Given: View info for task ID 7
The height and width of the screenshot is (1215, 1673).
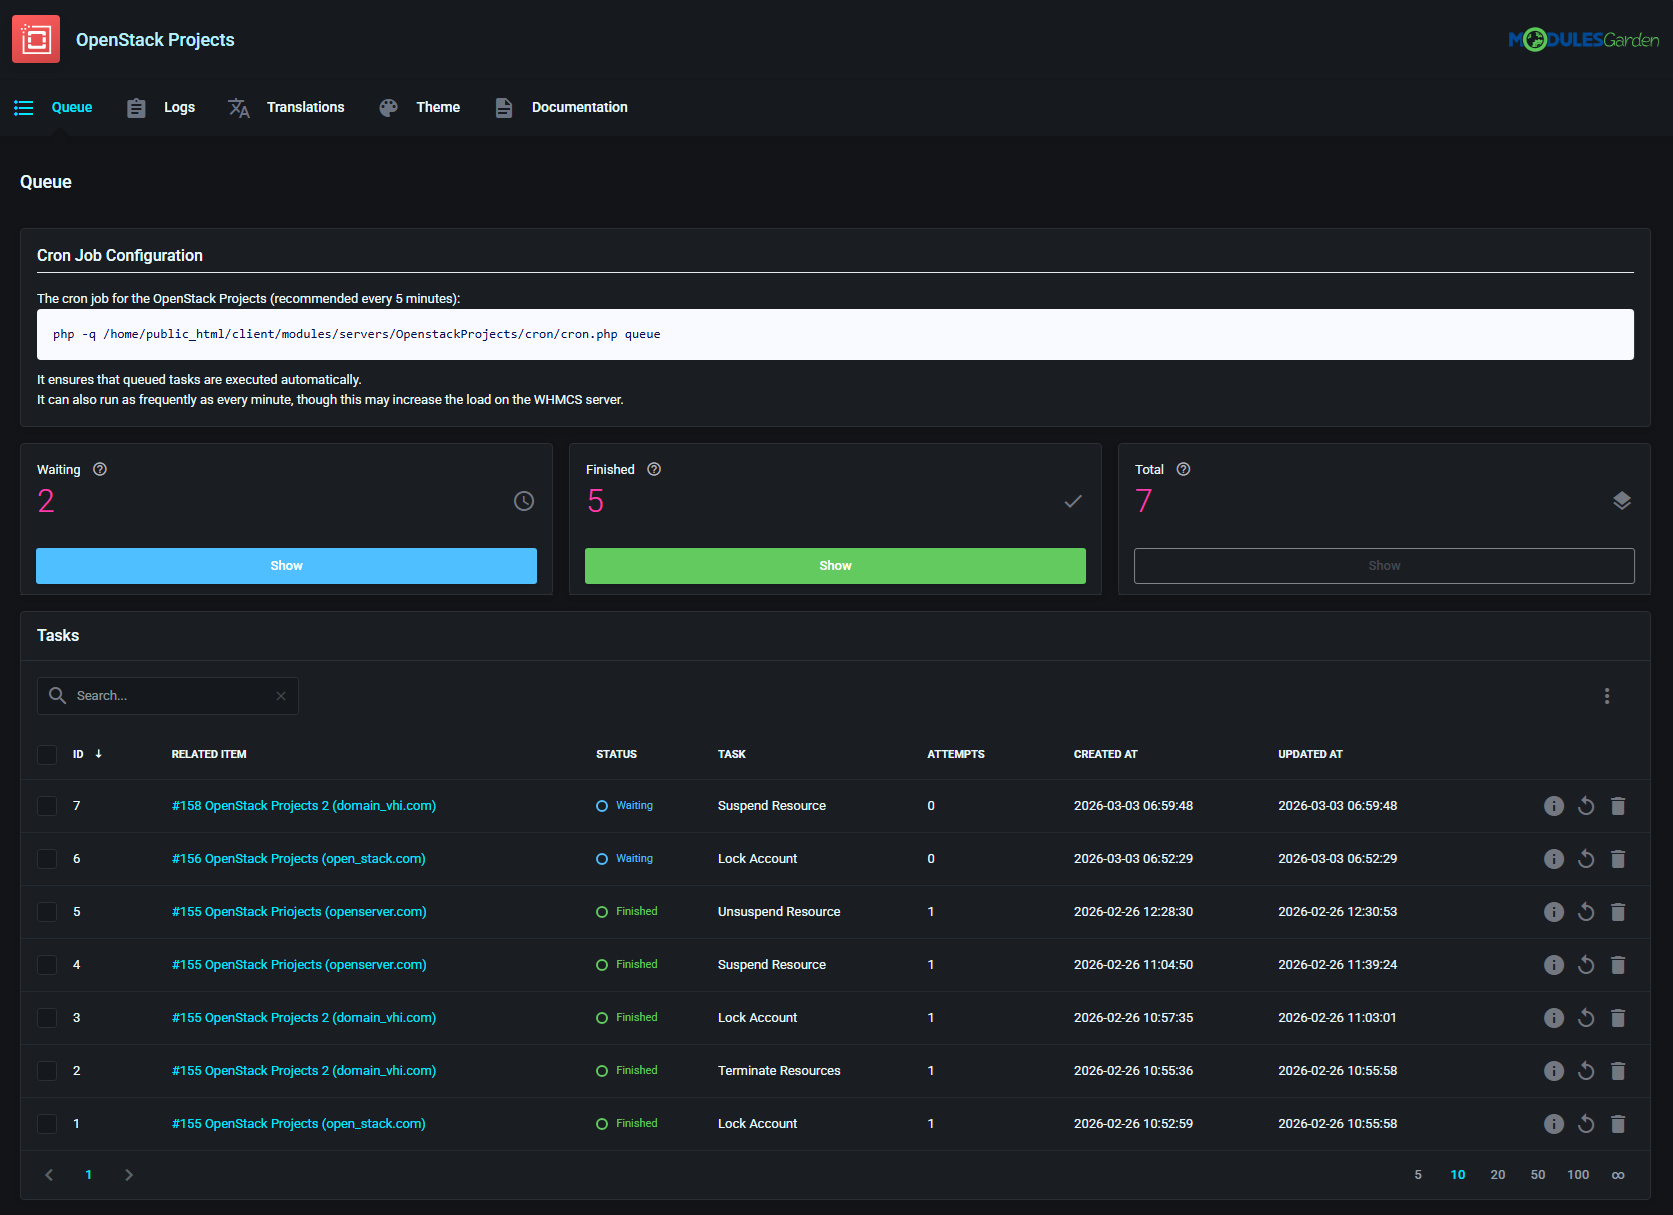Looking at the screenshot, I should pos(1553,805).
